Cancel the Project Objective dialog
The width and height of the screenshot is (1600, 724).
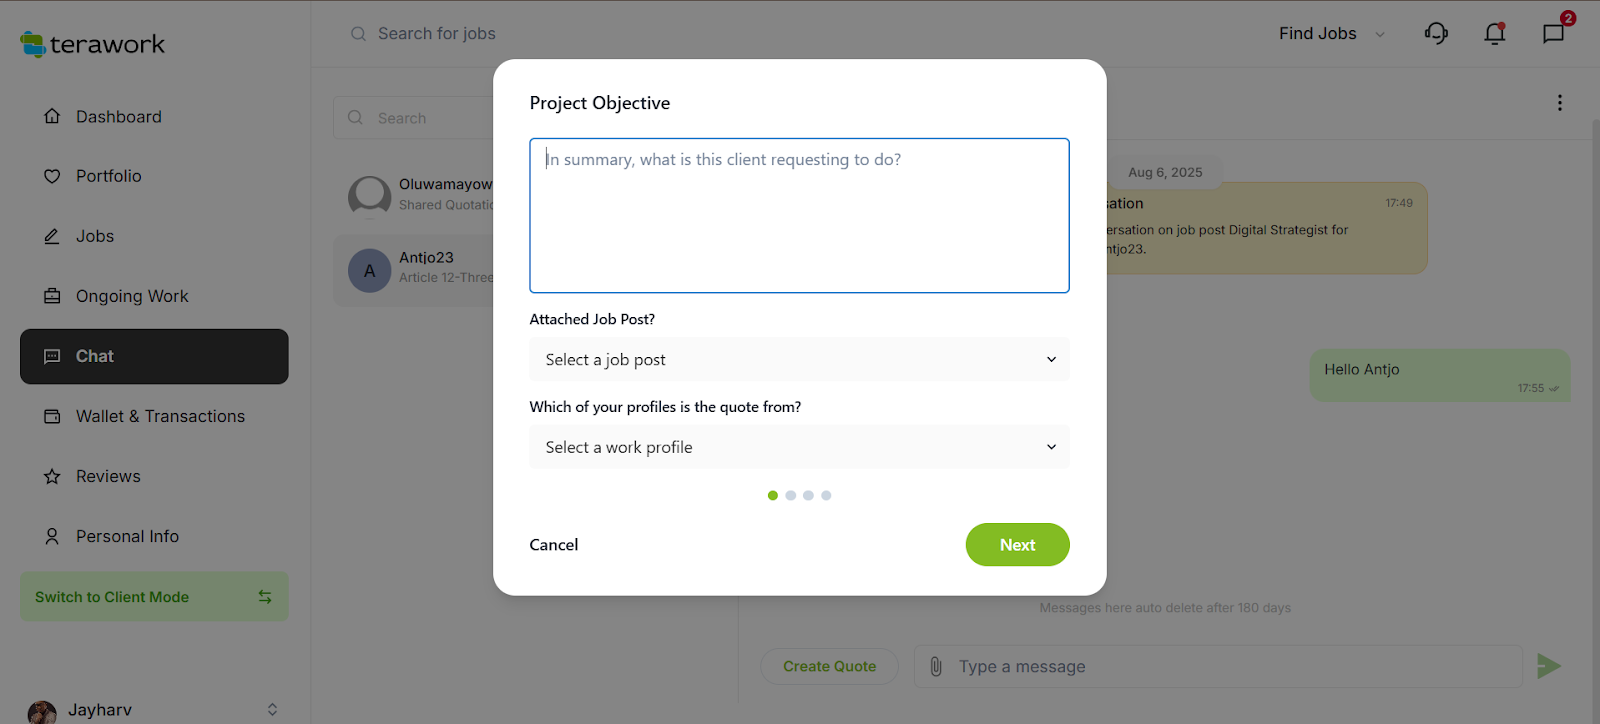click(554, 545)
